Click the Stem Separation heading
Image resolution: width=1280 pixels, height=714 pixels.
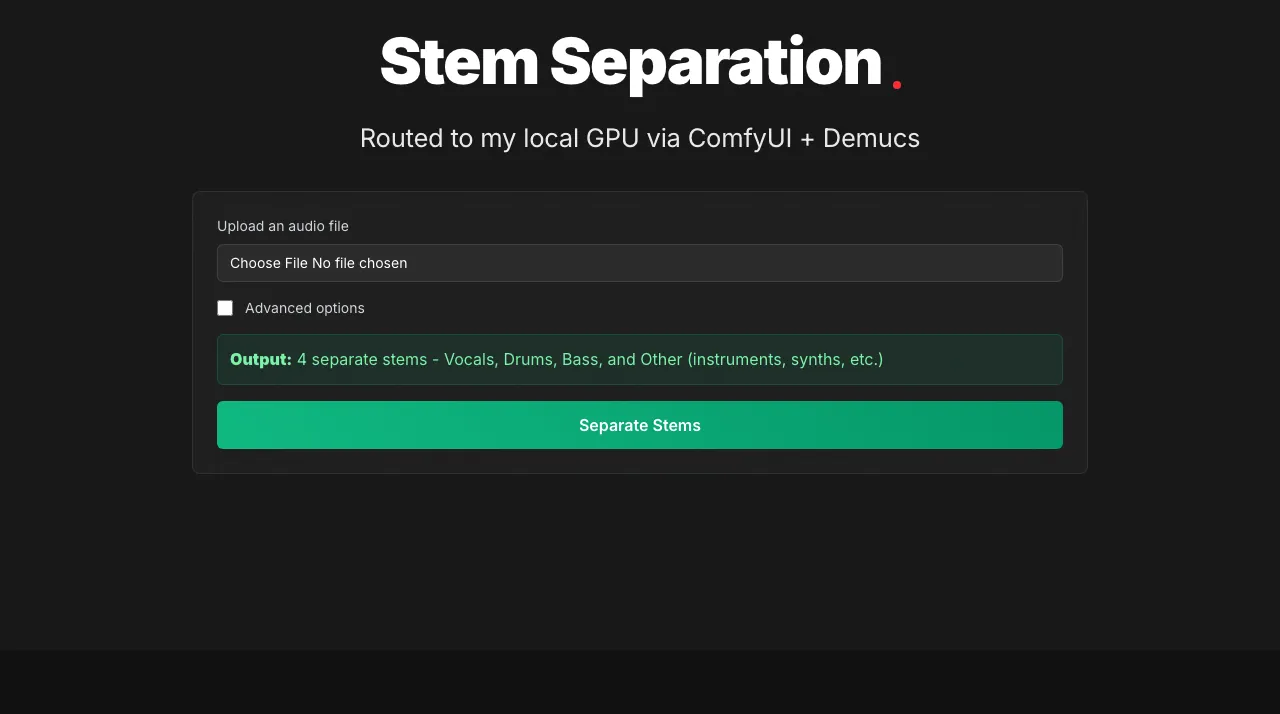click(x=640, y=62)
